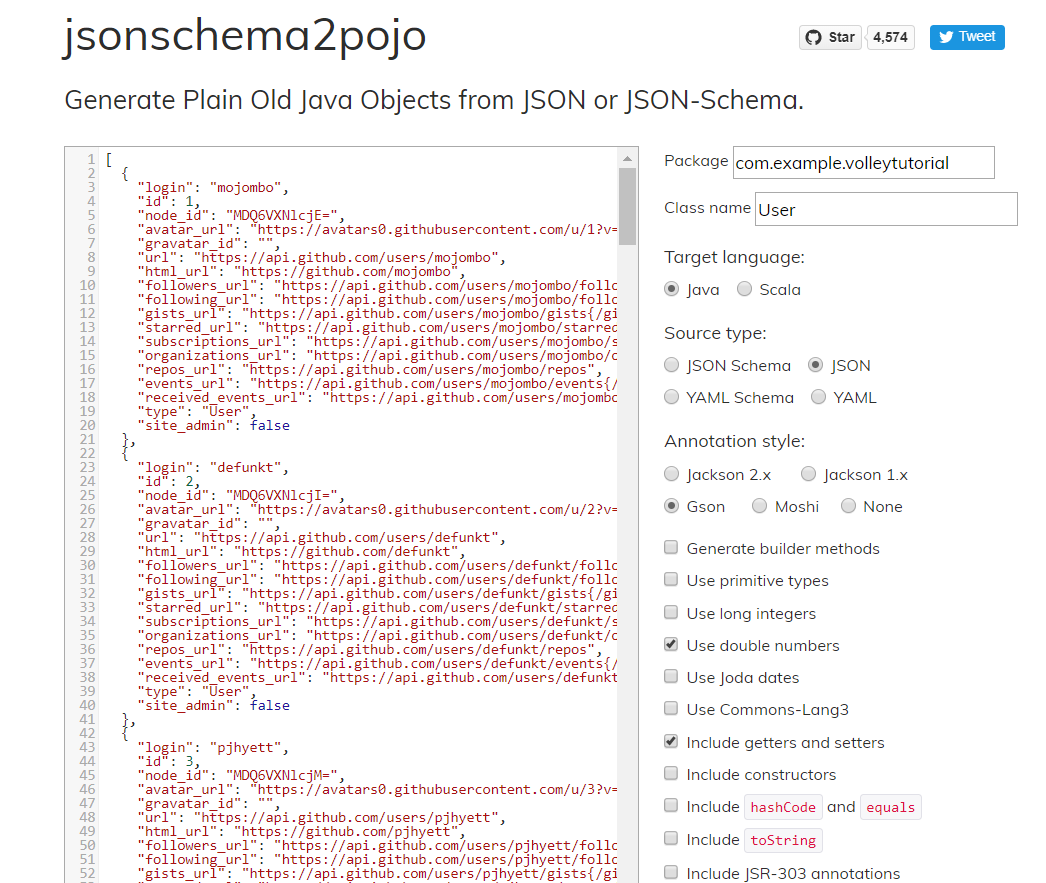Select Java as target language

click(672, 289)
